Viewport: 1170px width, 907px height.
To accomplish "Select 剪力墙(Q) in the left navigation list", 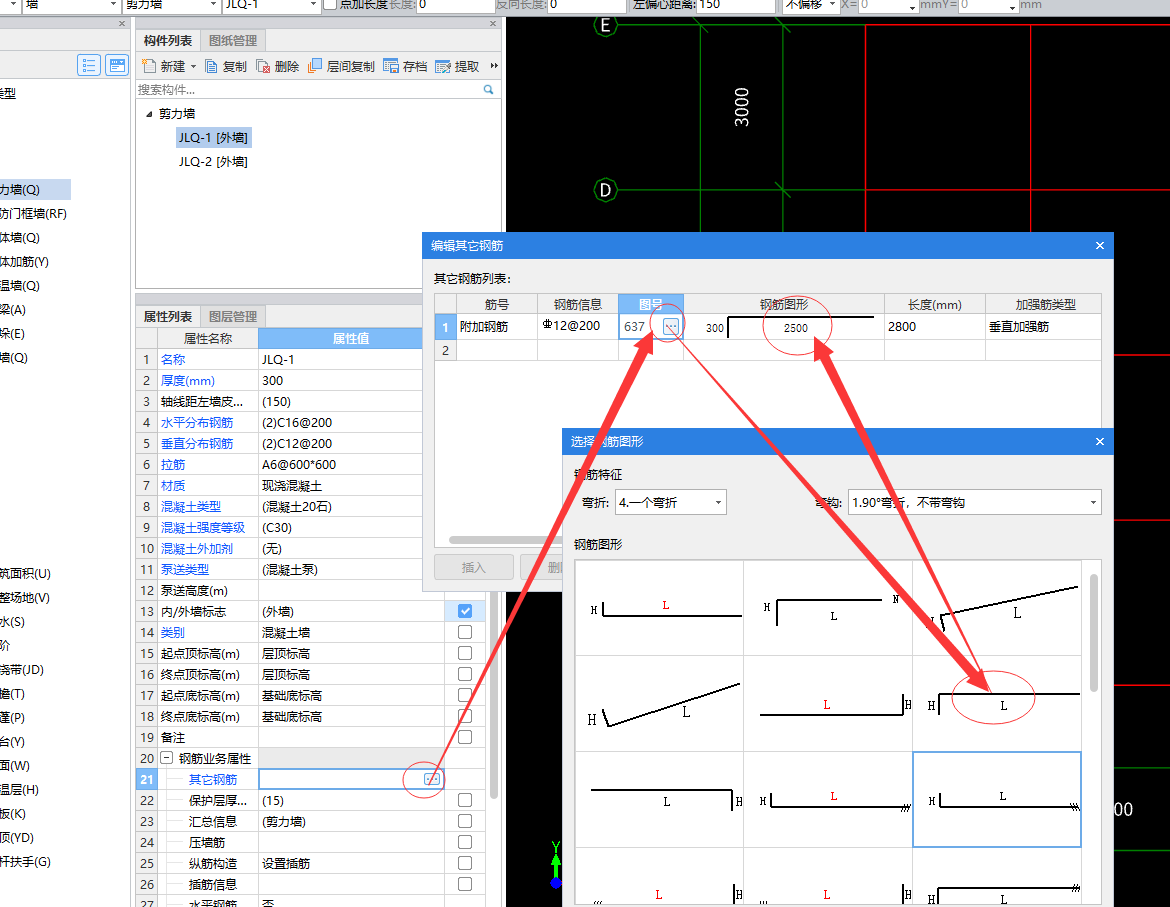I will [x=35, y=189].
